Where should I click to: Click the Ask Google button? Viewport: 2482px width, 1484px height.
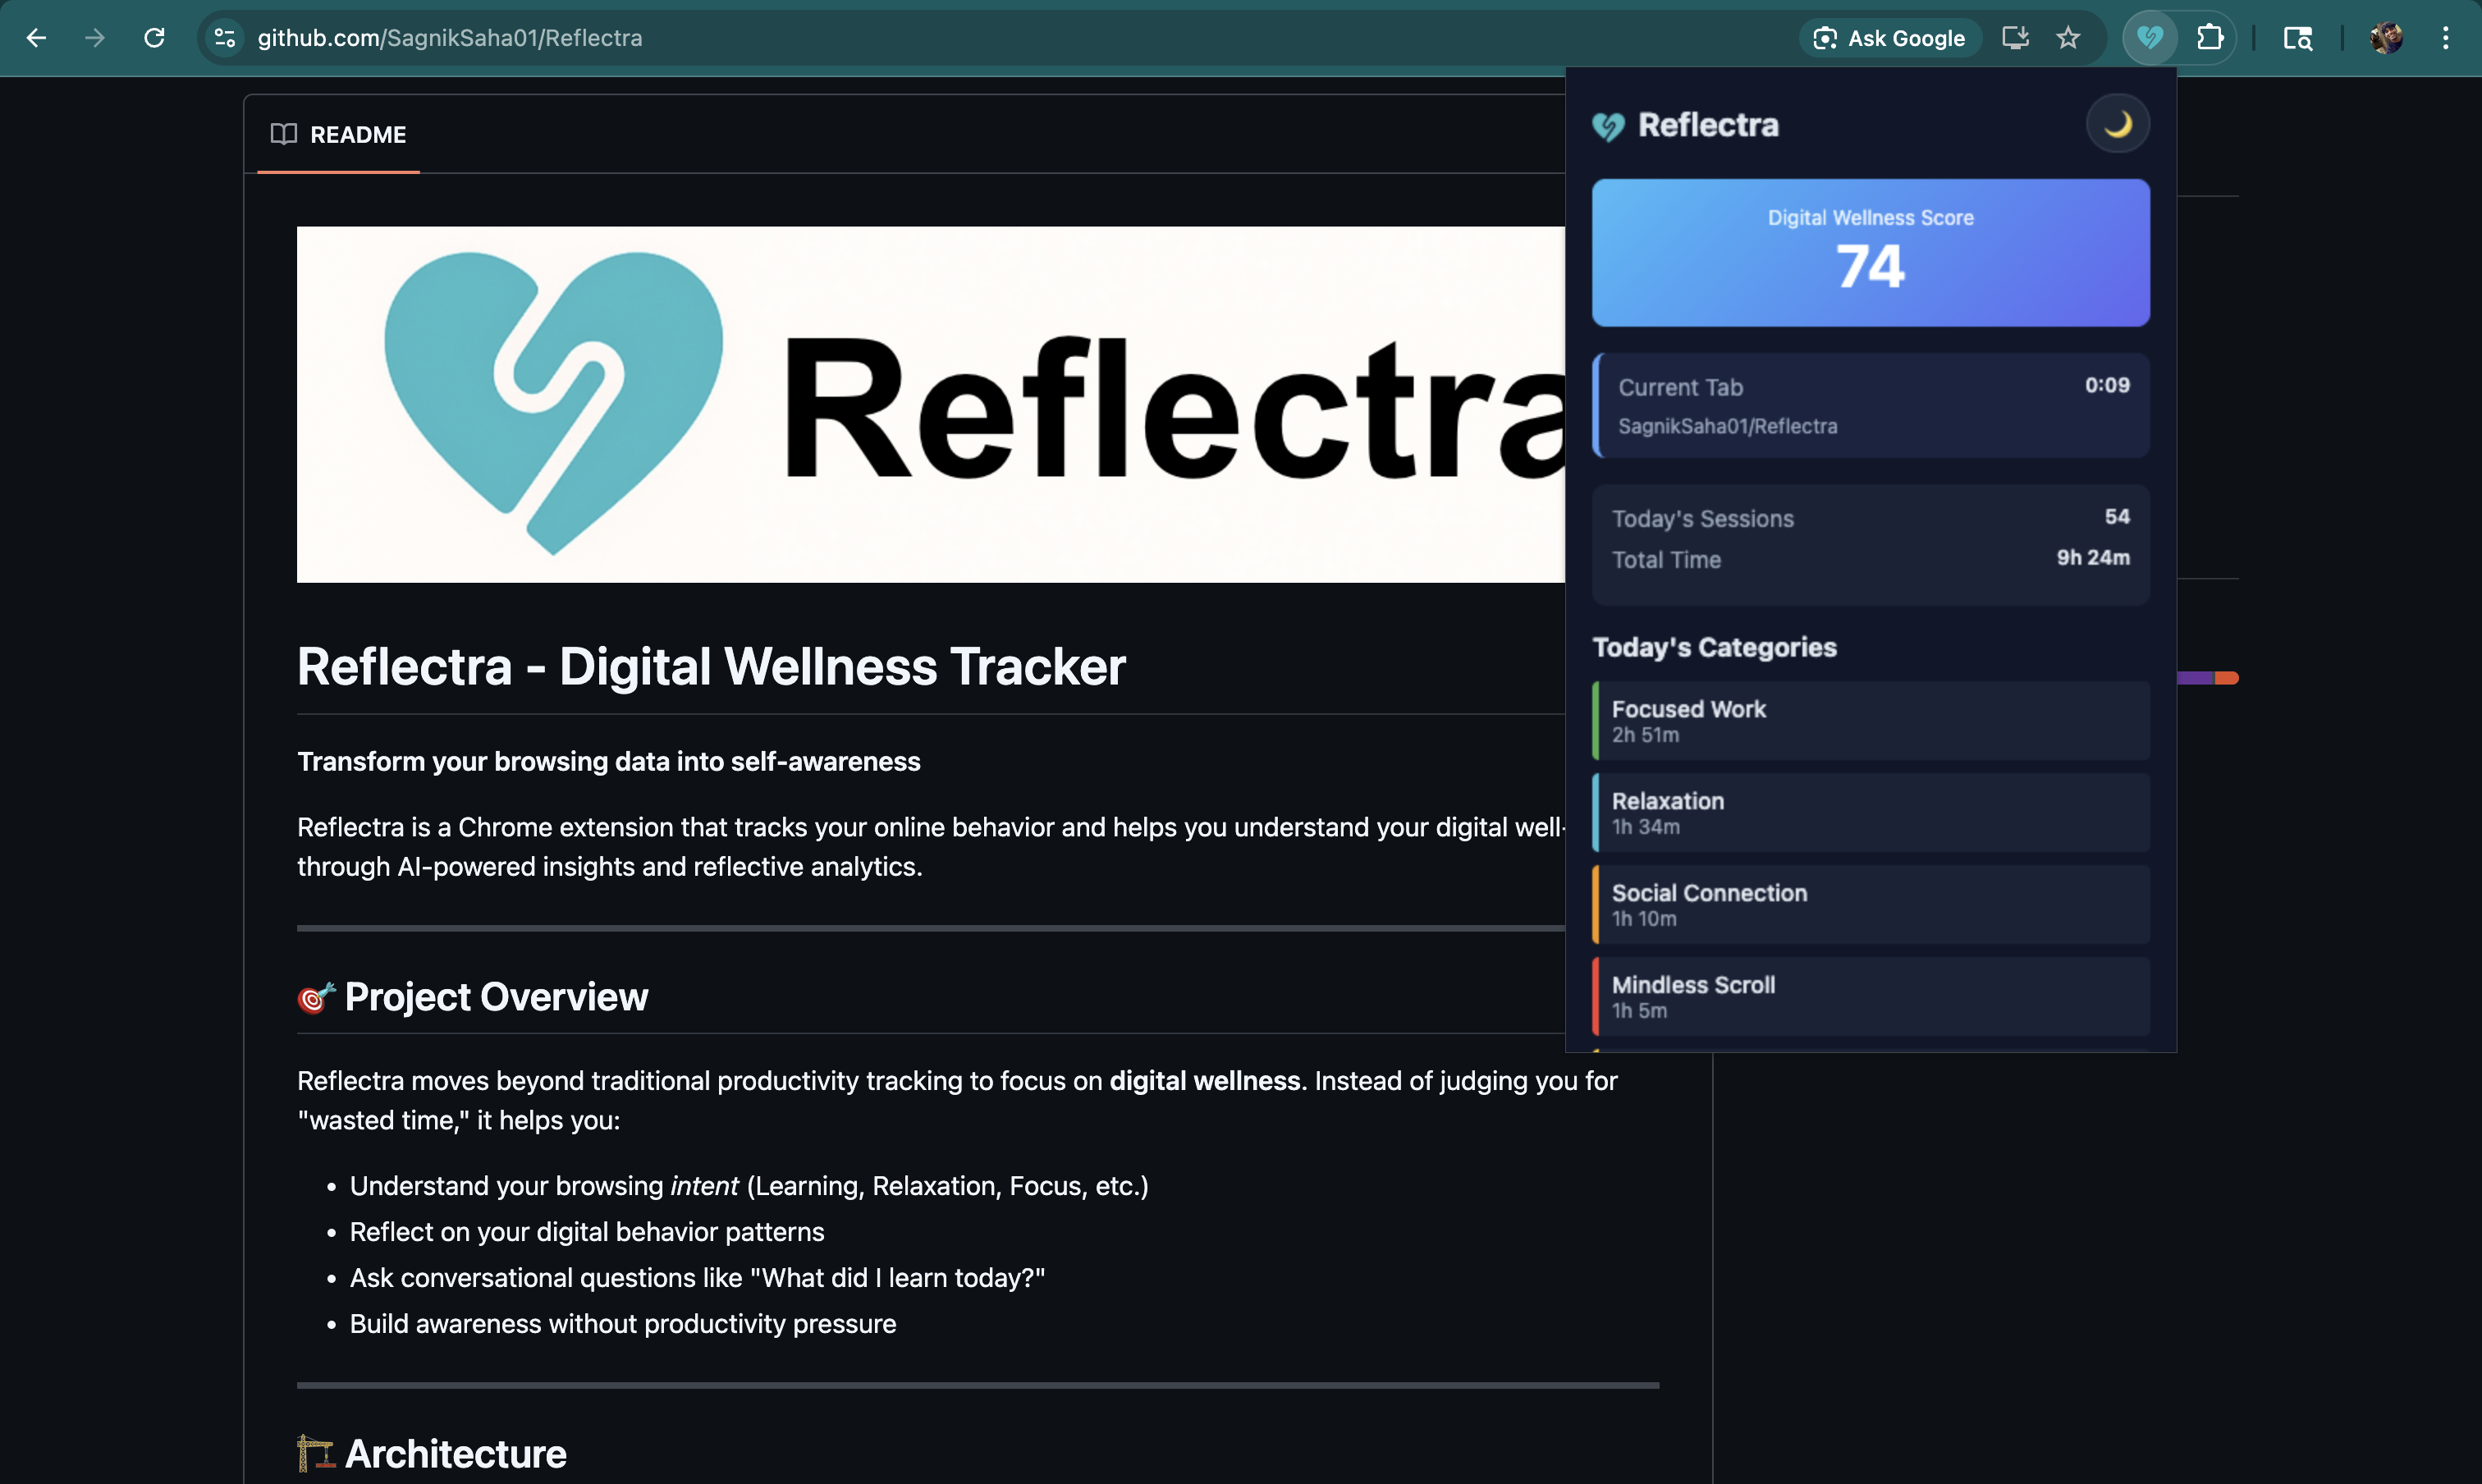click(1889, 38)
